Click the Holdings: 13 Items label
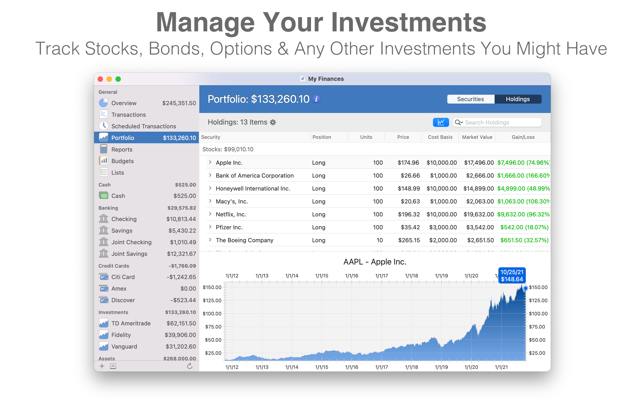Viewport: 643px width, 402px height. click(237, 122)
